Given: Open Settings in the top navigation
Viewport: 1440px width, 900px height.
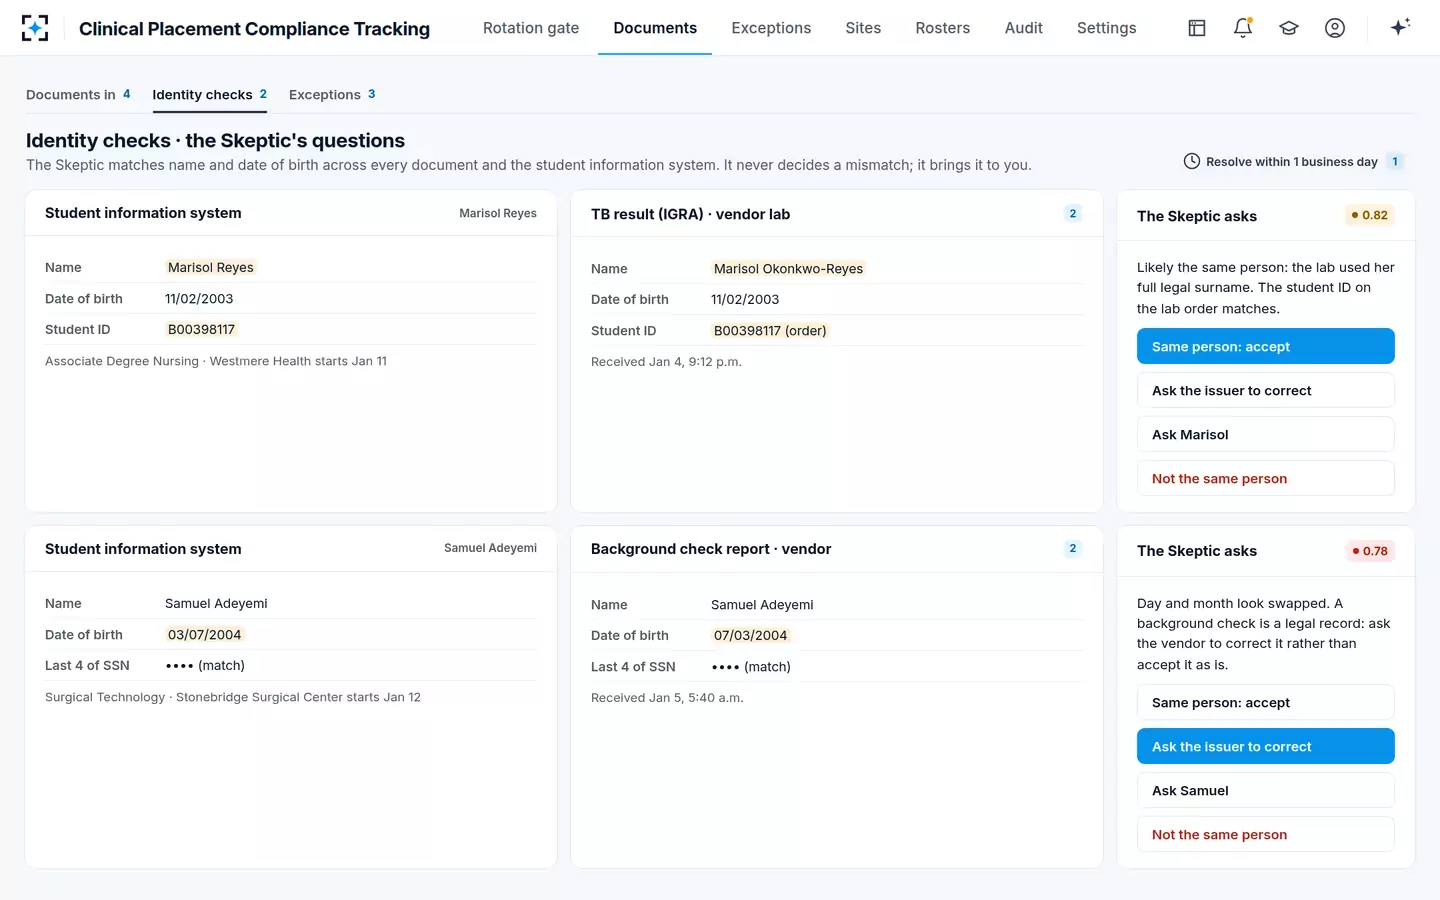Looking at the screenshot, I should click(1106, 28).
